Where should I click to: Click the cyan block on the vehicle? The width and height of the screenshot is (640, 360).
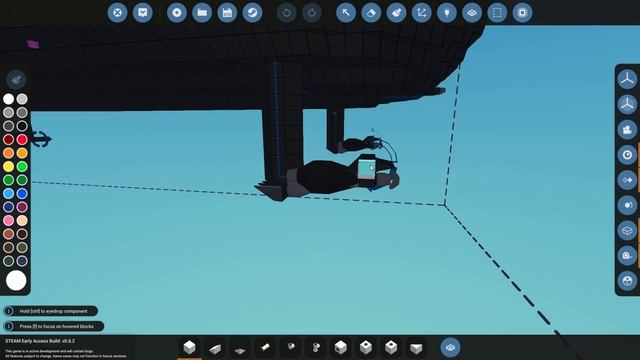(x=366, y=169)
